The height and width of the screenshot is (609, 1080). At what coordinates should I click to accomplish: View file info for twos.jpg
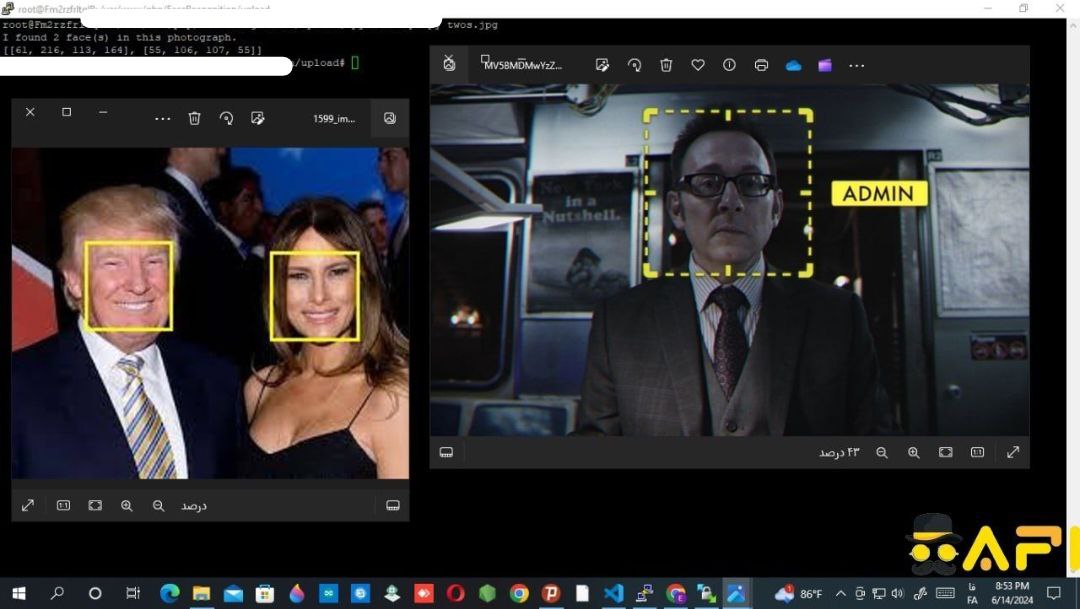coord(730,65)
